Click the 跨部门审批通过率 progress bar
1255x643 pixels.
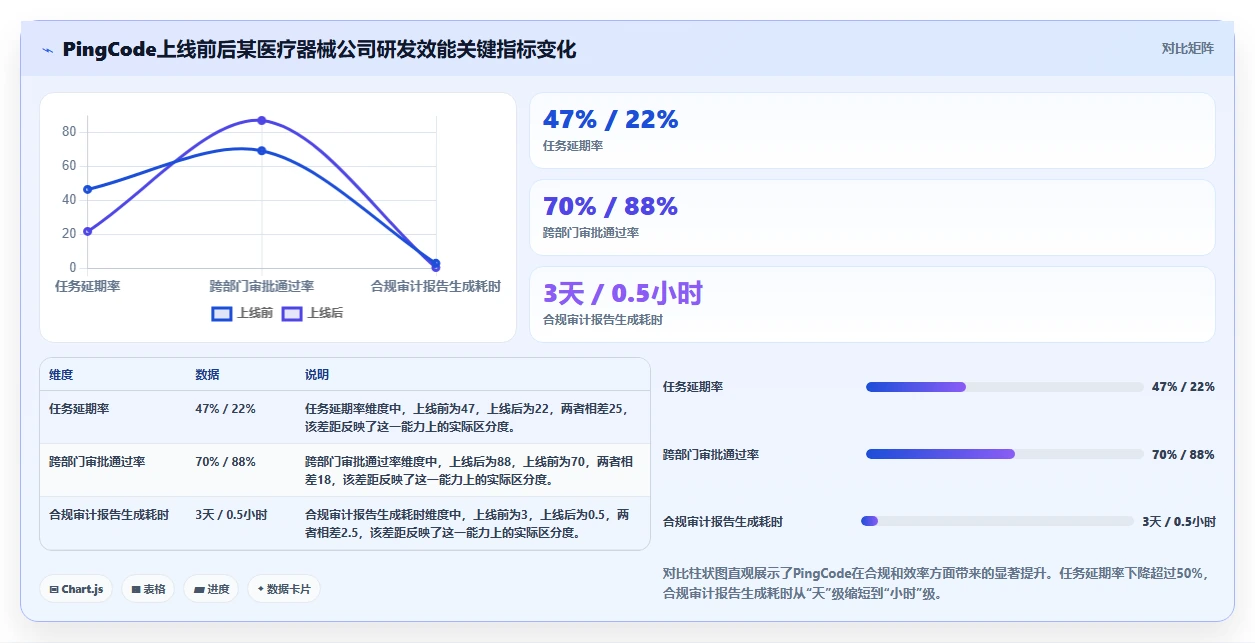point(1004,454)
